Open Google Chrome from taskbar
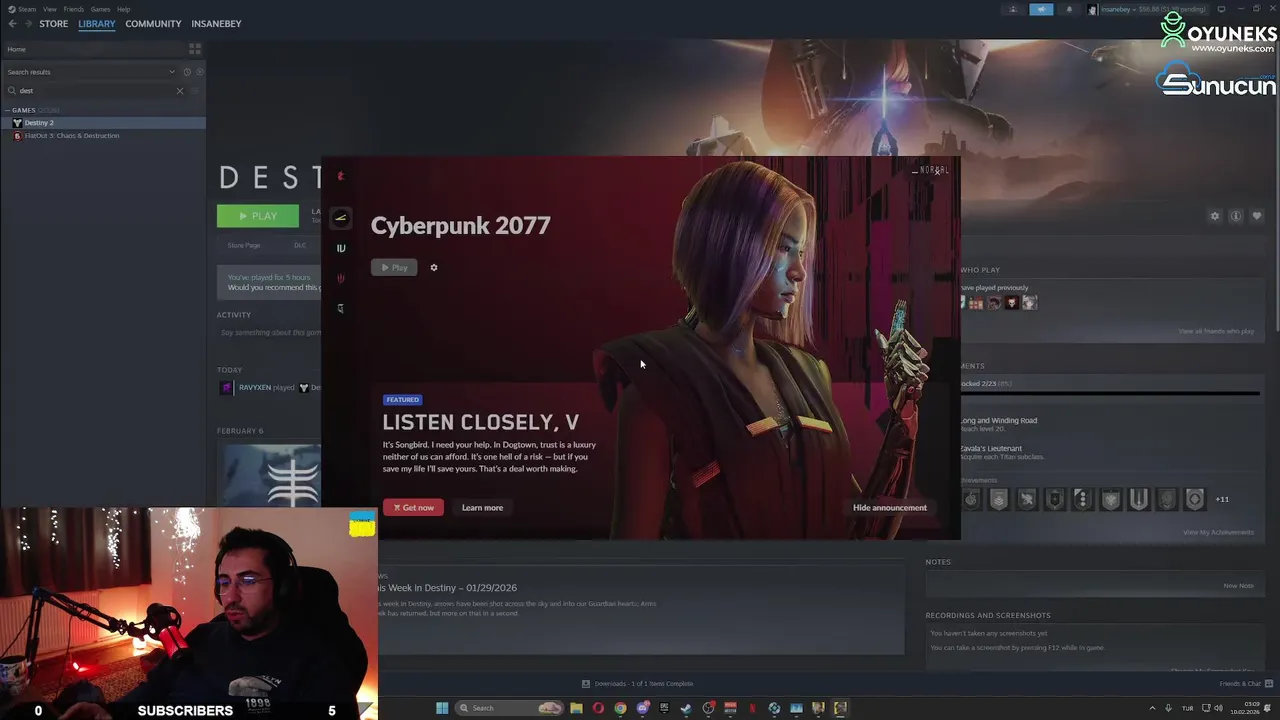This screenshot has height=720, width=1280. 620,708
